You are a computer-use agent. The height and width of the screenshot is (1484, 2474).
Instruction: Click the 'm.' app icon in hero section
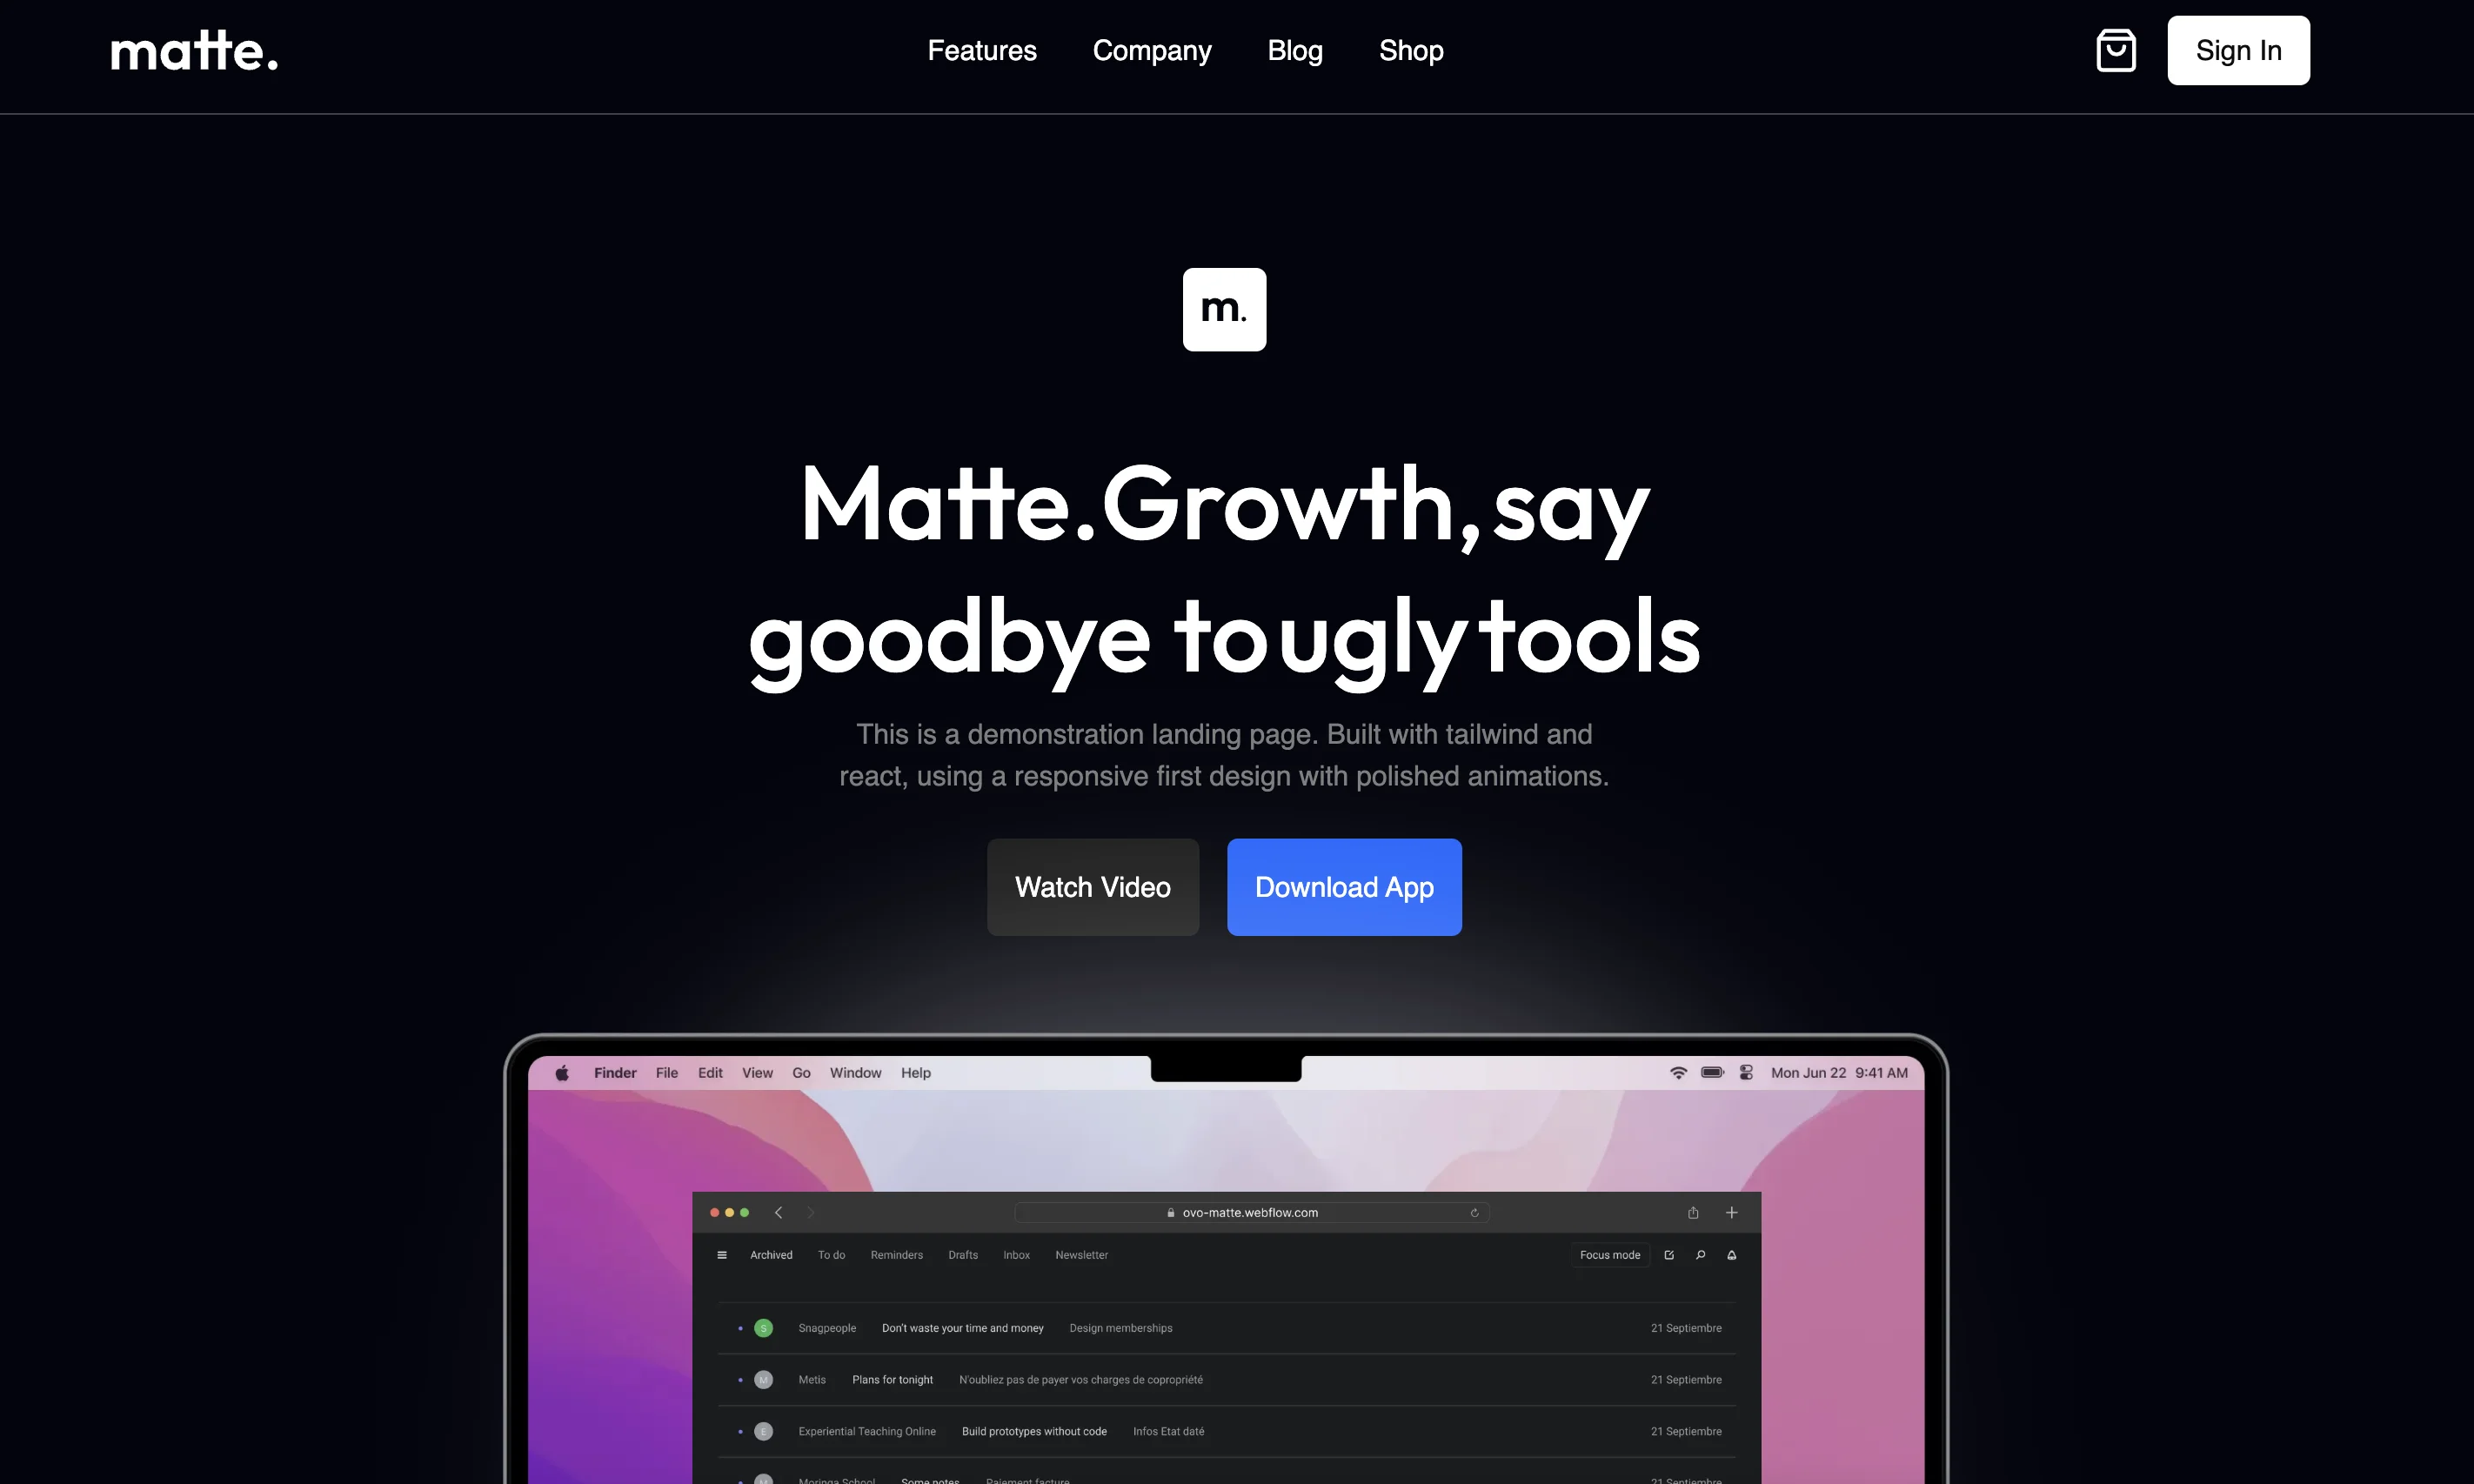point(1224,309)
